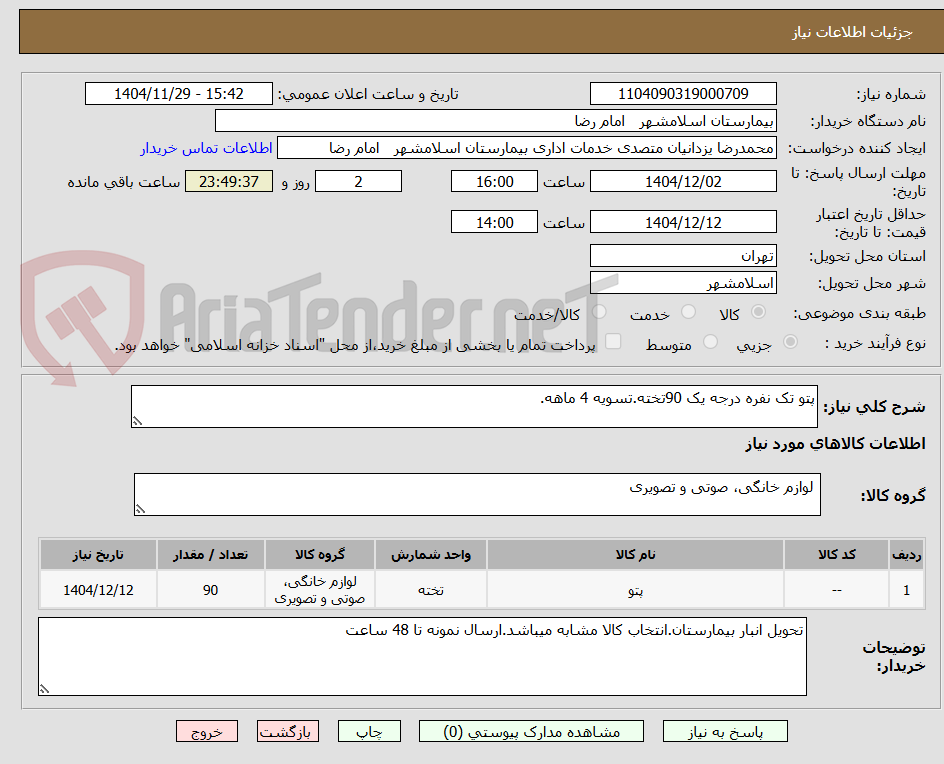Click the validity time field 14:00
The width and height of the screenshot is (944, 764).
[494, 222]
